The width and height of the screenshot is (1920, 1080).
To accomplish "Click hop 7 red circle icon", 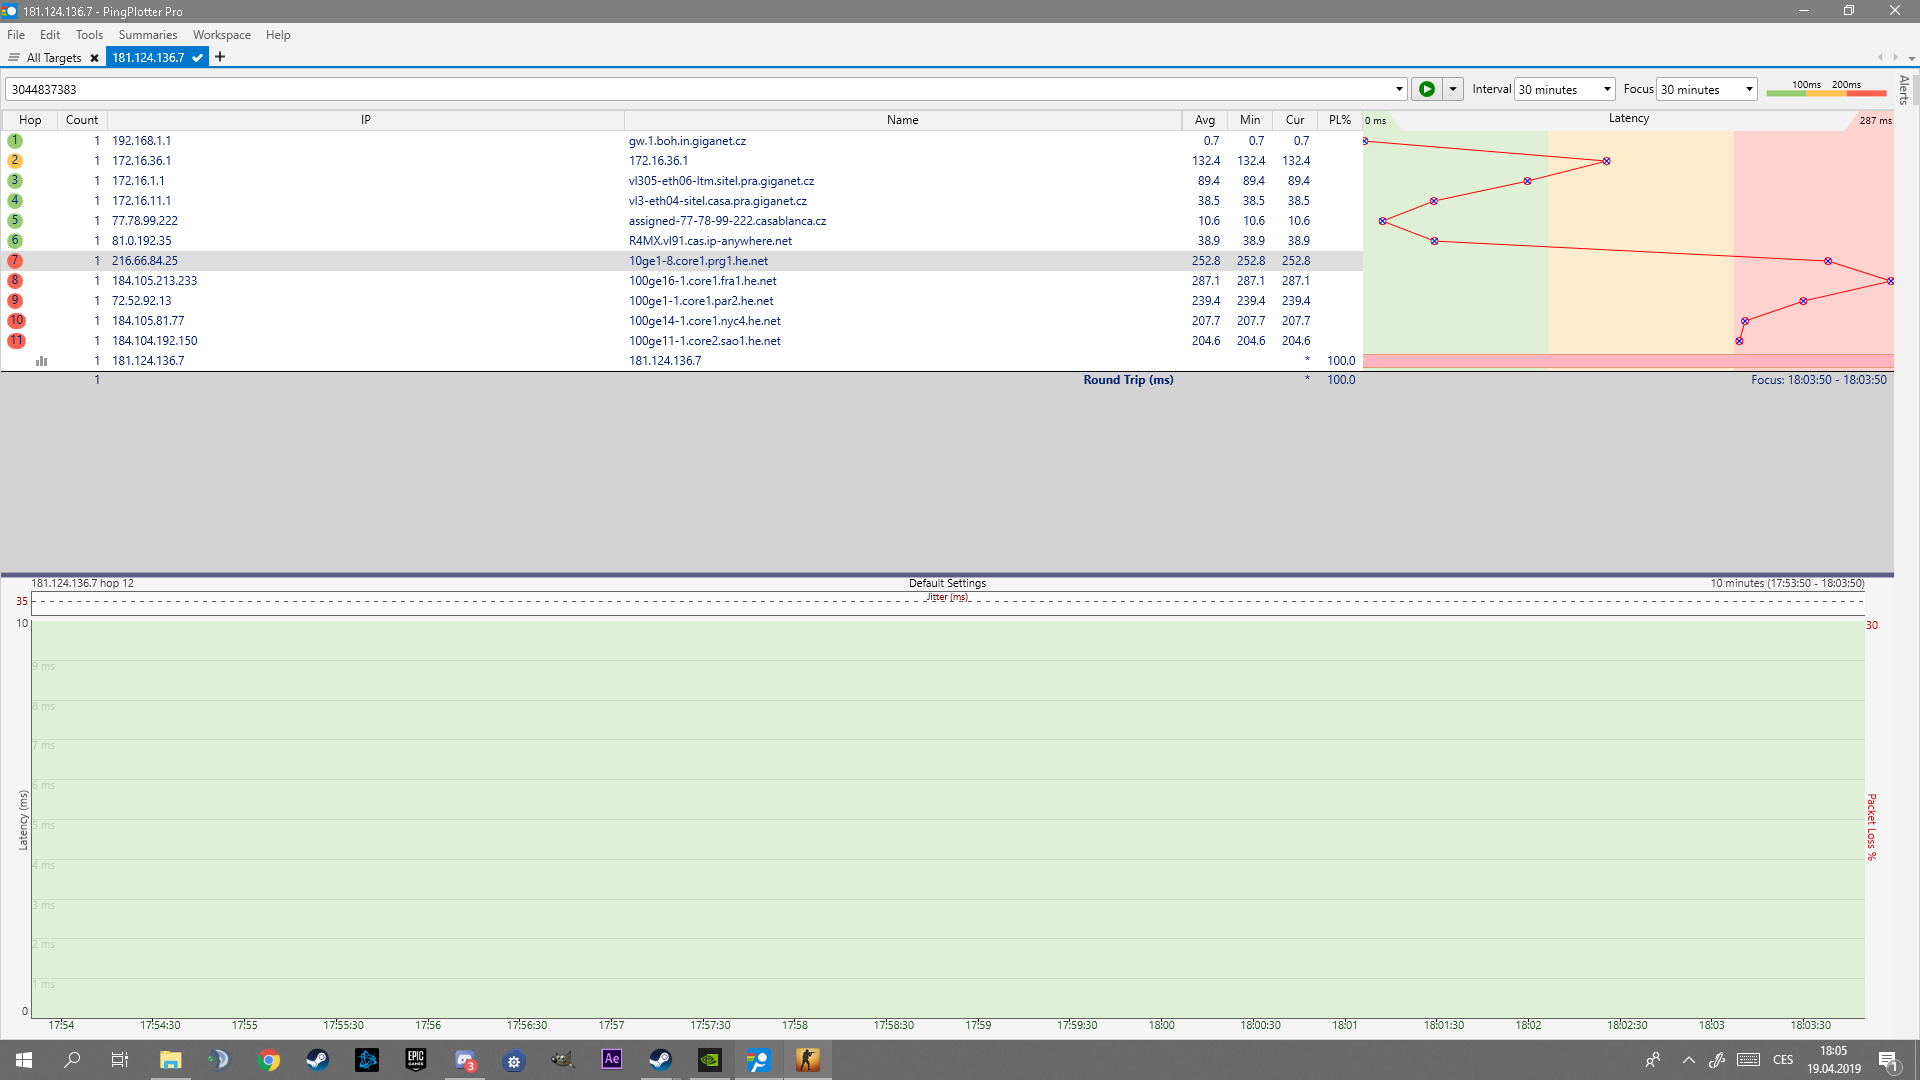I will coord(15,261).
